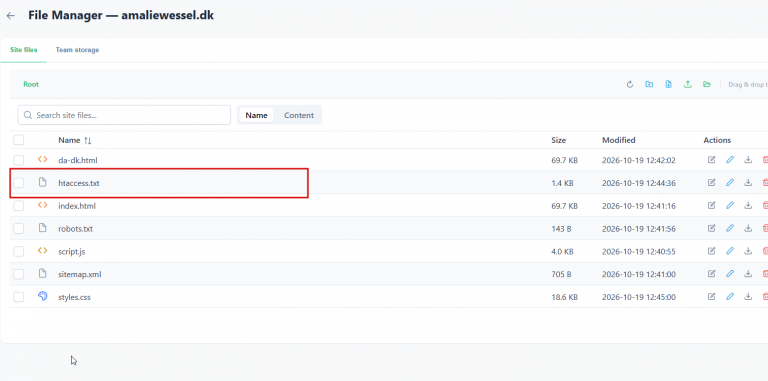The height and width of the screenshot is (381, 768).
Task: Check the box for styles.css
Action: [19, 297]
